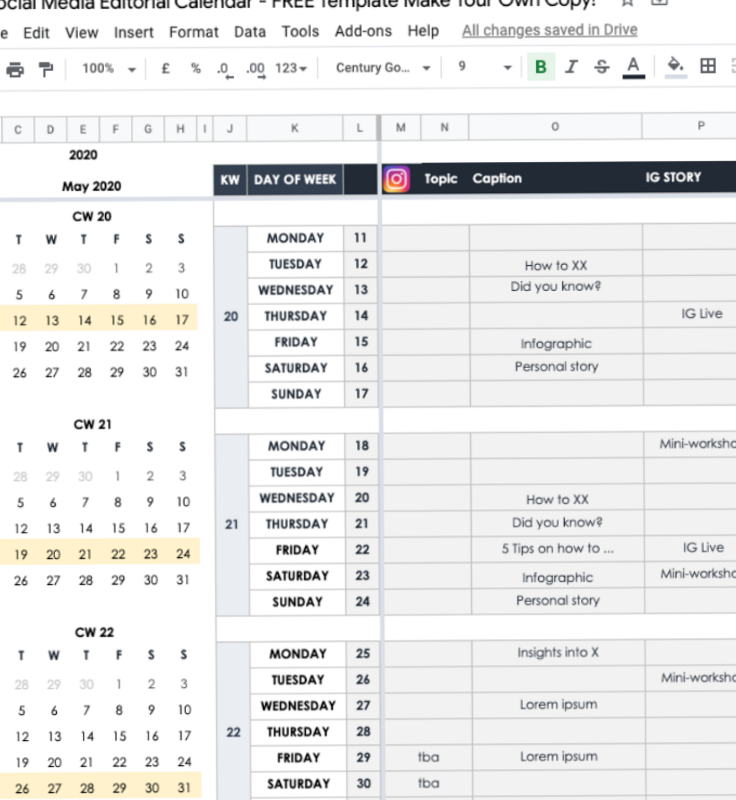Select the 'CW 21' heading cell
The image size is (736, 800).
92,424
